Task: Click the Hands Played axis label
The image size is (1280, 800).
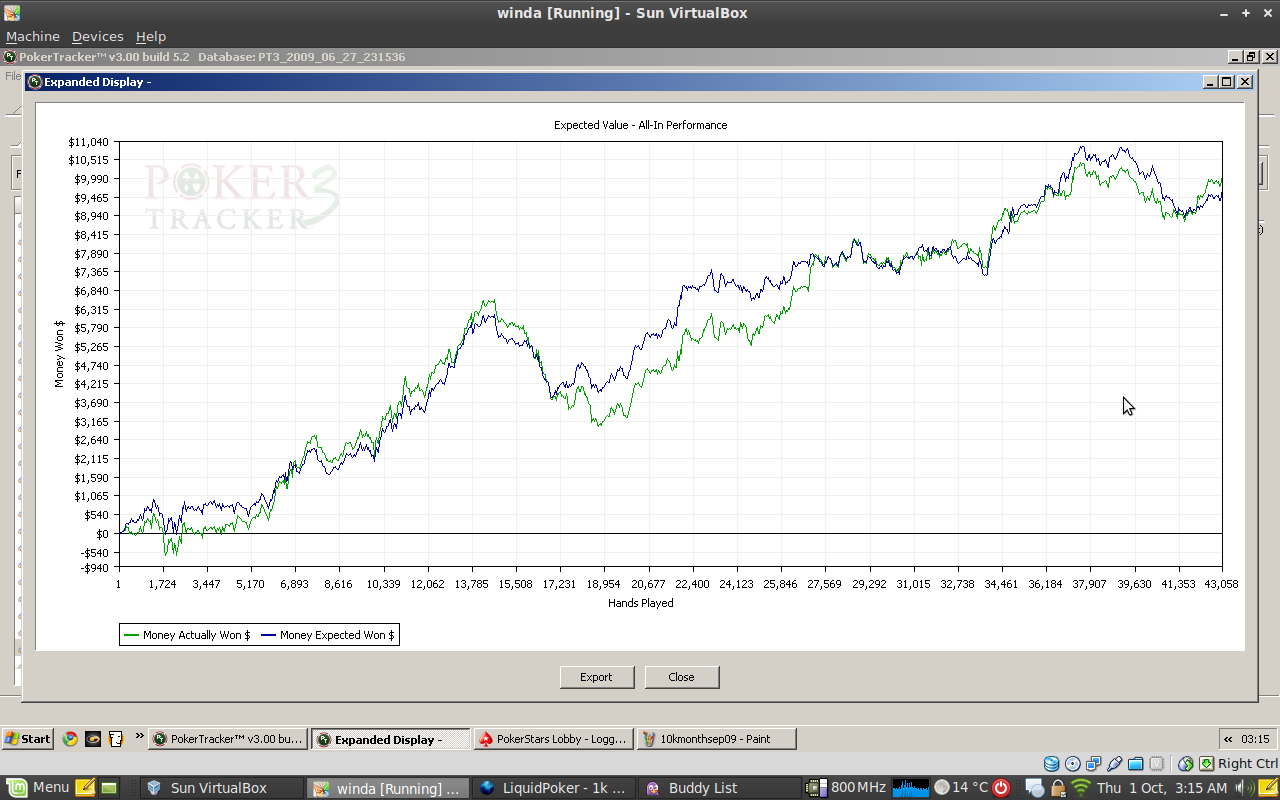Action: point(641,603)
